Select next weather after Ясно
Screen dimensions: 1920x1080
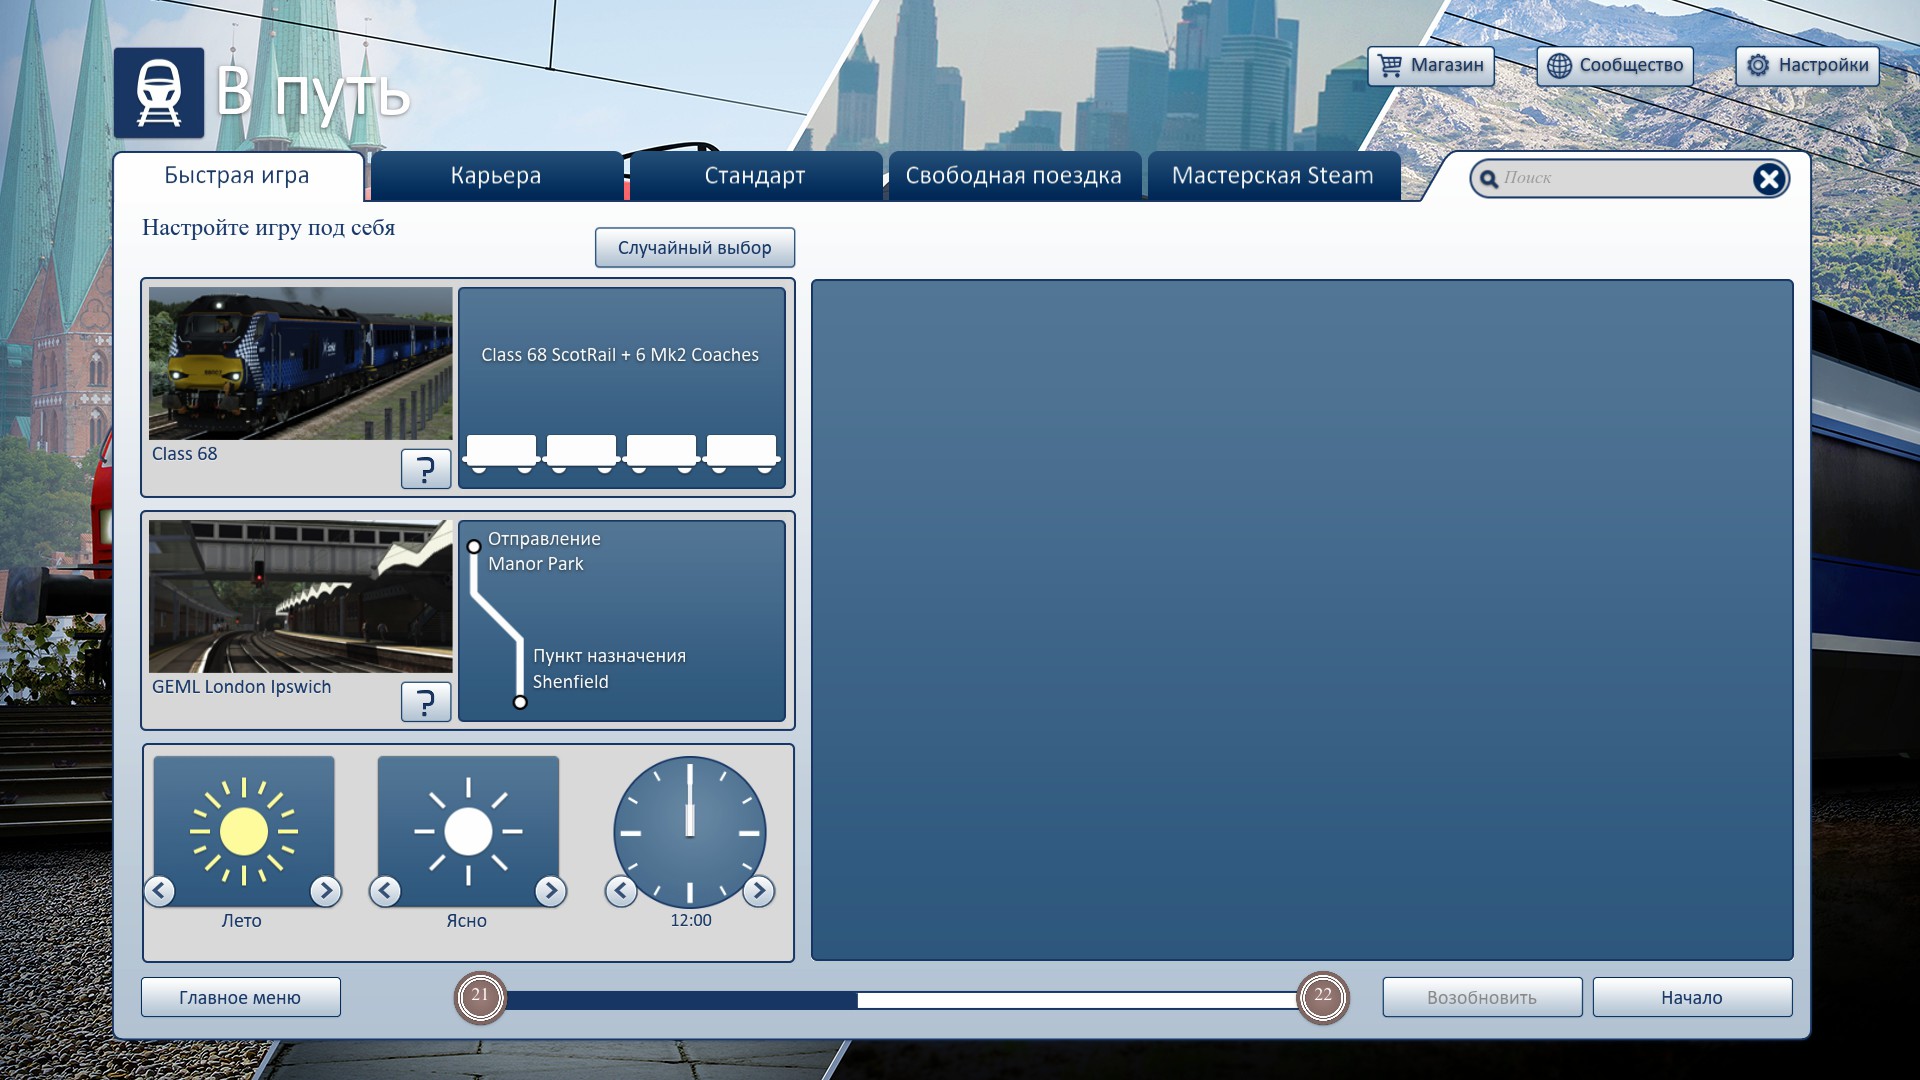point(550,890)
